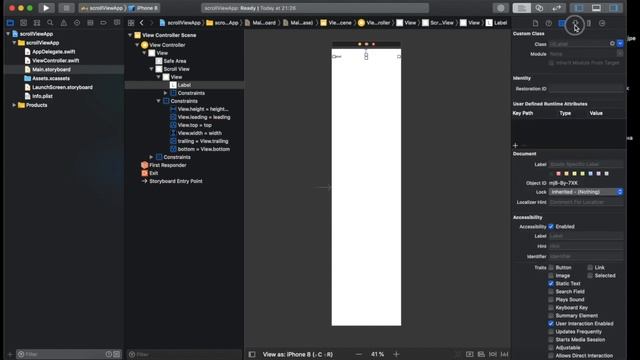The image size is (640, 360).
Task: Expand the Products folder
Action: [14, 105]
